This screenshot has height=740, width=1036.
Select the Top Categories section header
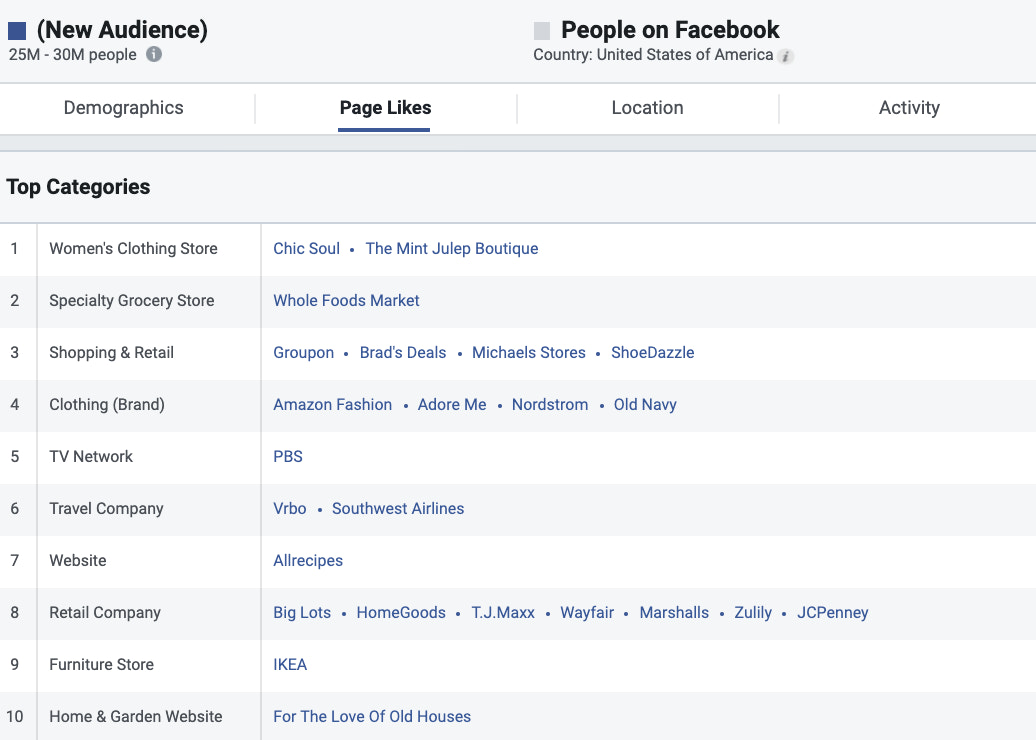pyautogui.click(x=78, y=187)
